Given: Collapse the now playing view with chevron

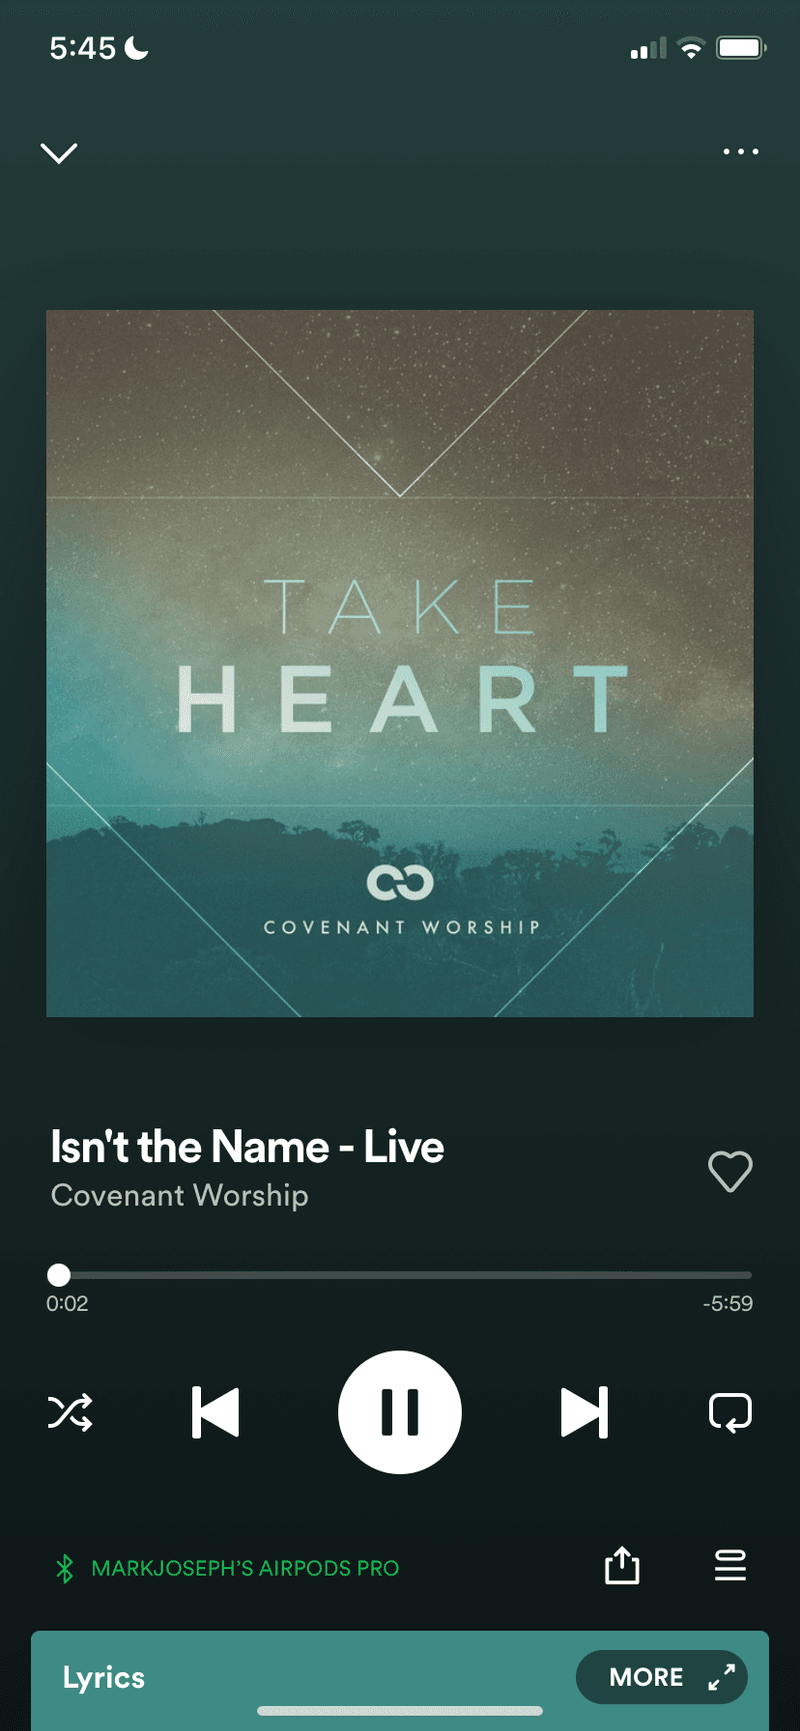Looking at the screenshot, I should coord(59,152).
